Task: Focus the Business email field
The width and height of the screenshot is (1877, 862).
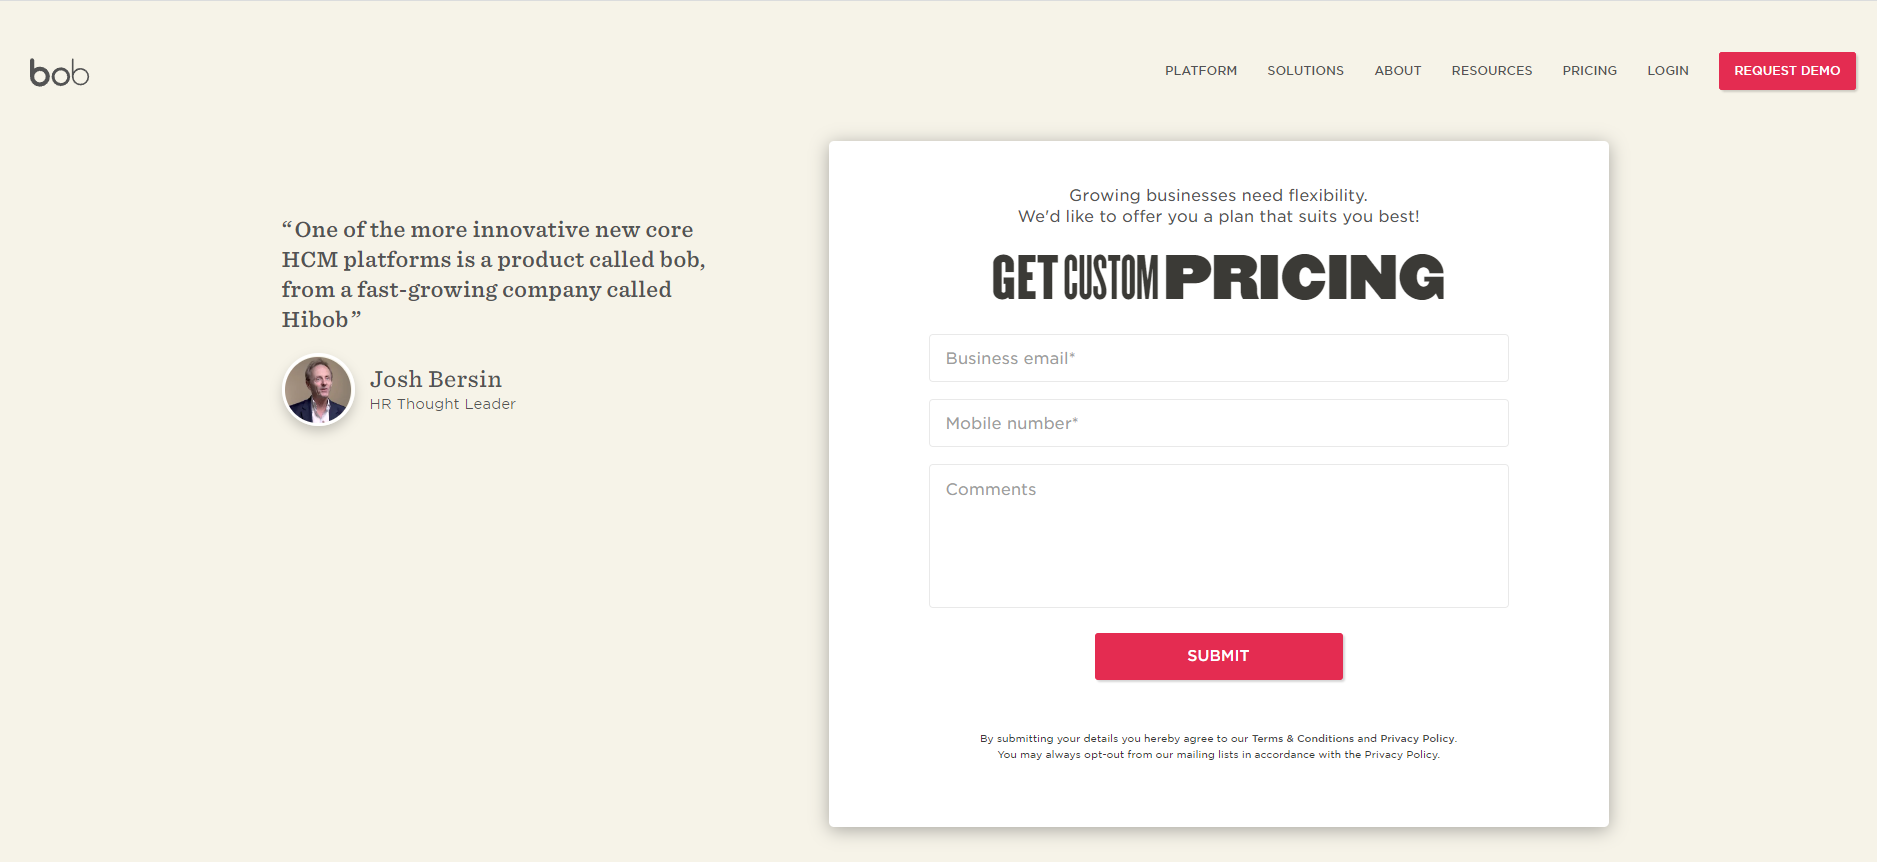Action: coord(1218,358)
